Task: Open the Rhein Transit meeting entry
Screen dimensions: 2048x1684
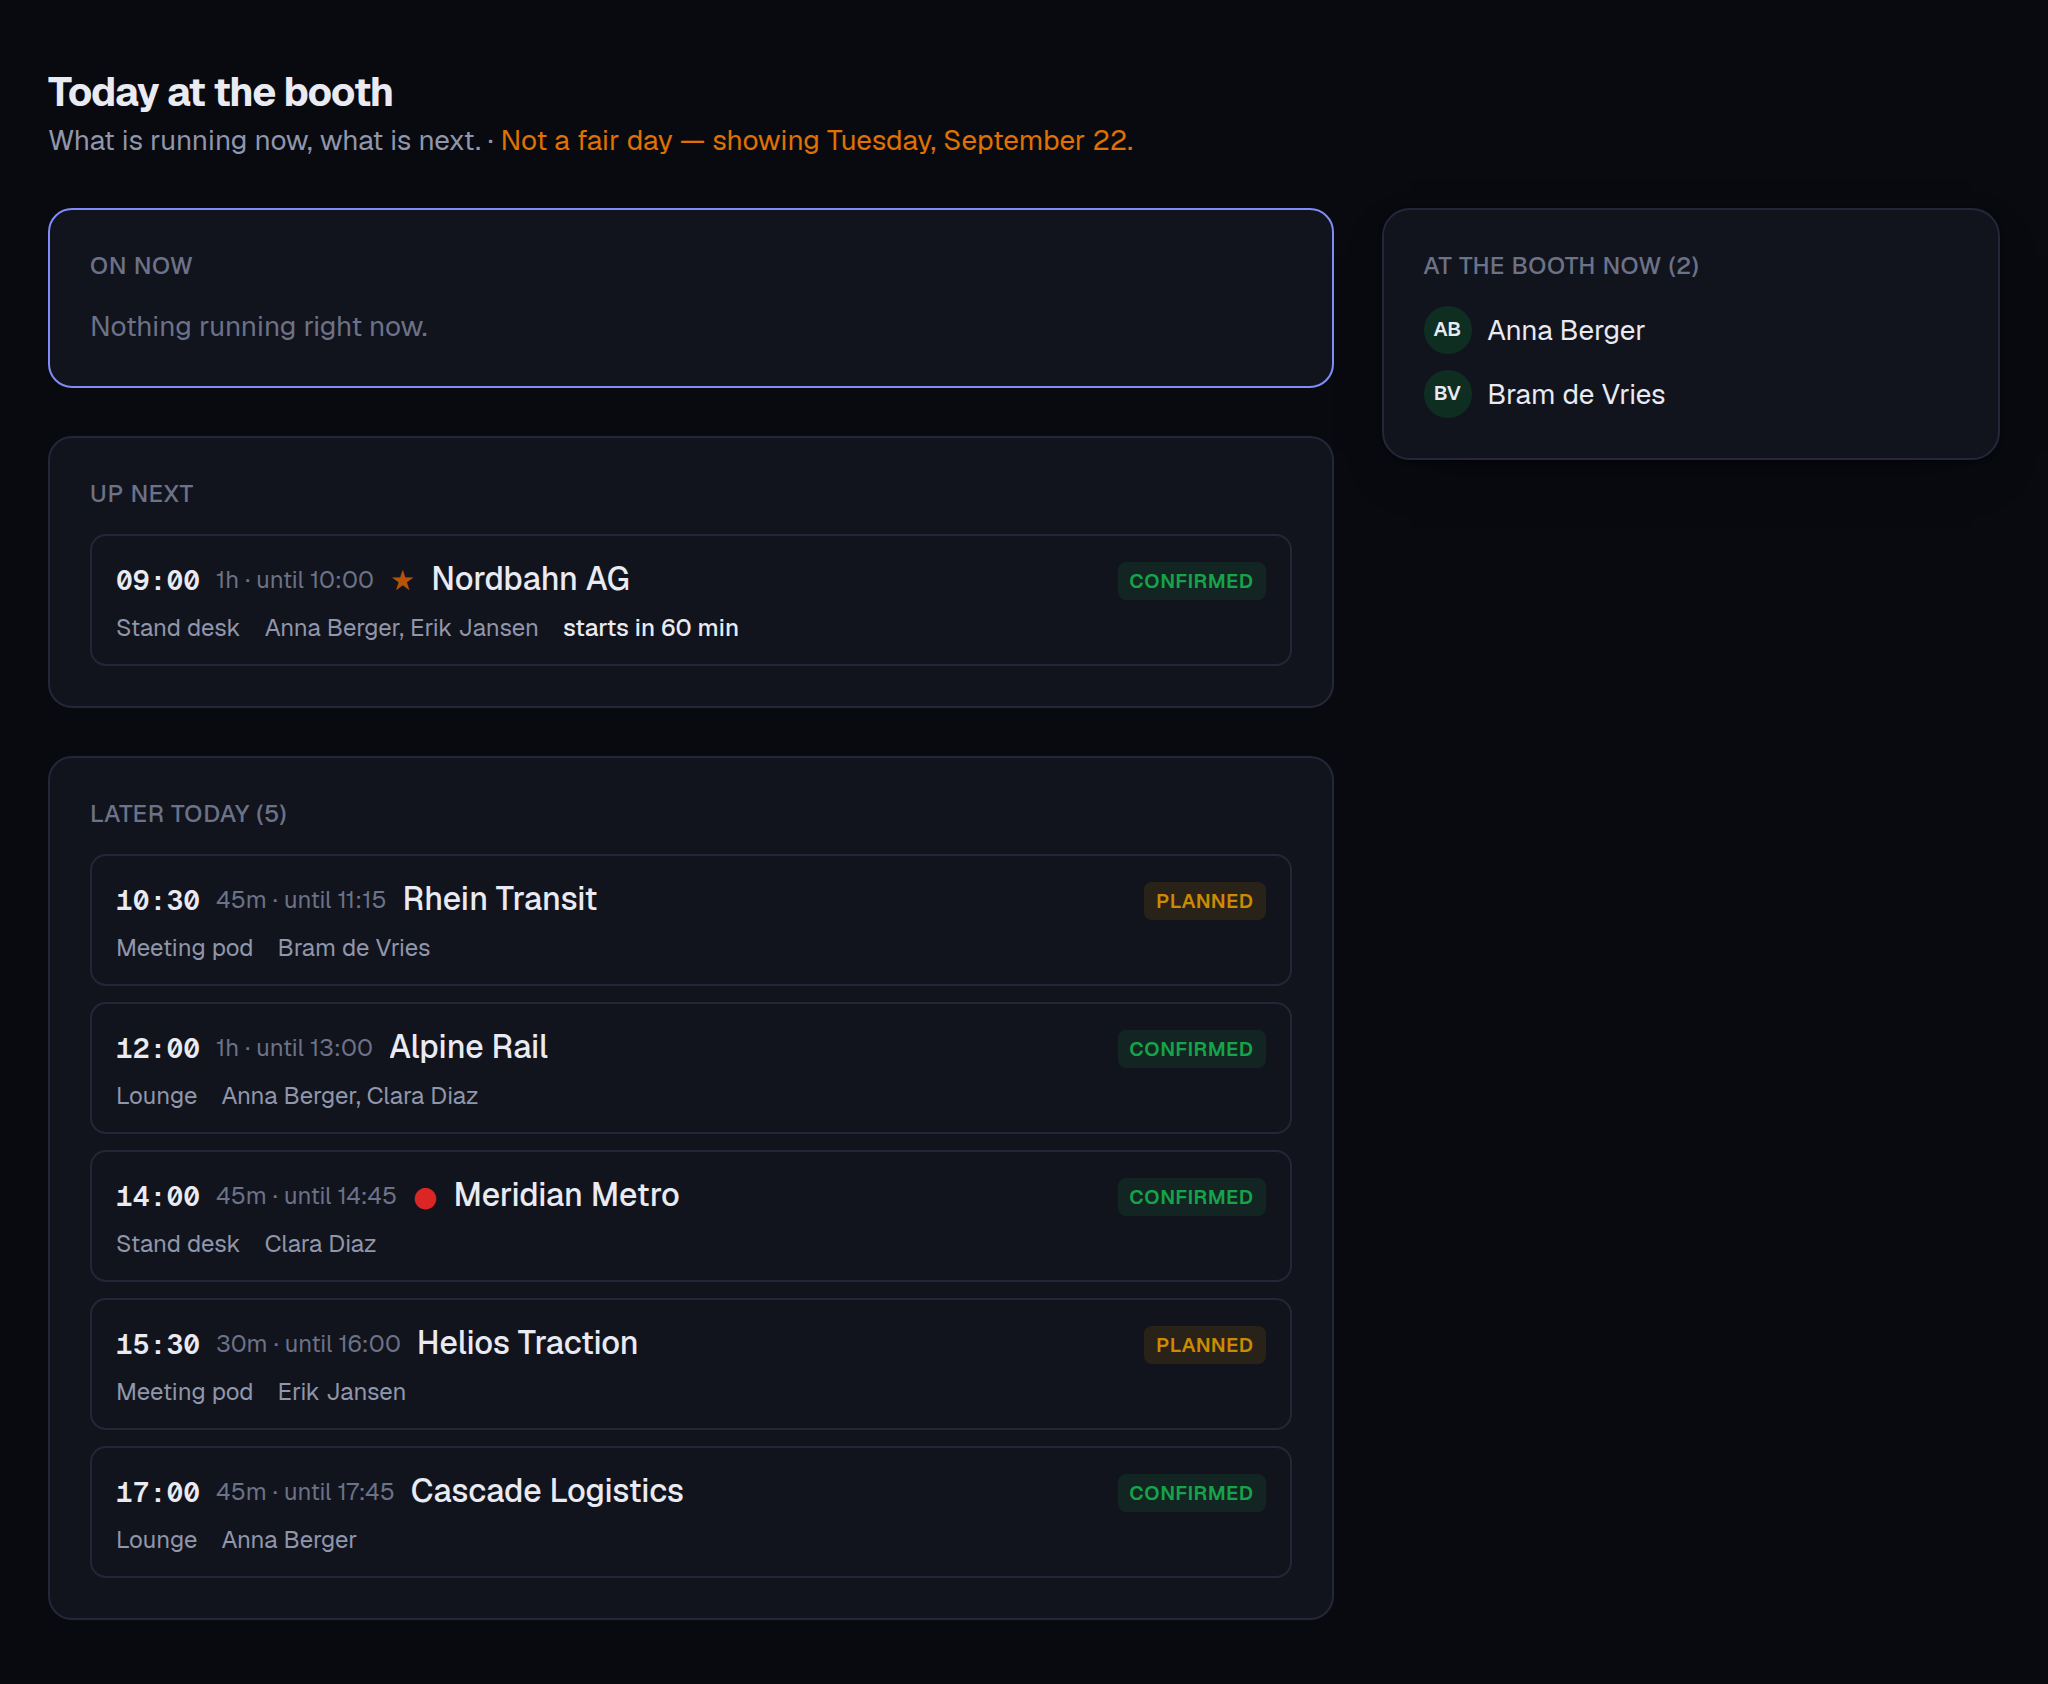Action: [691, 920]
